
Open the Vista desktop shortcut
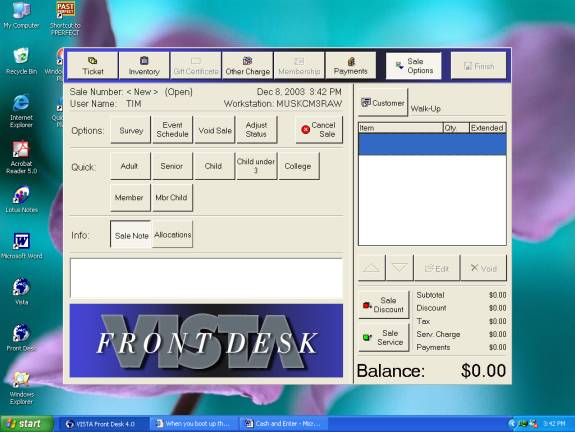[21, 292]
